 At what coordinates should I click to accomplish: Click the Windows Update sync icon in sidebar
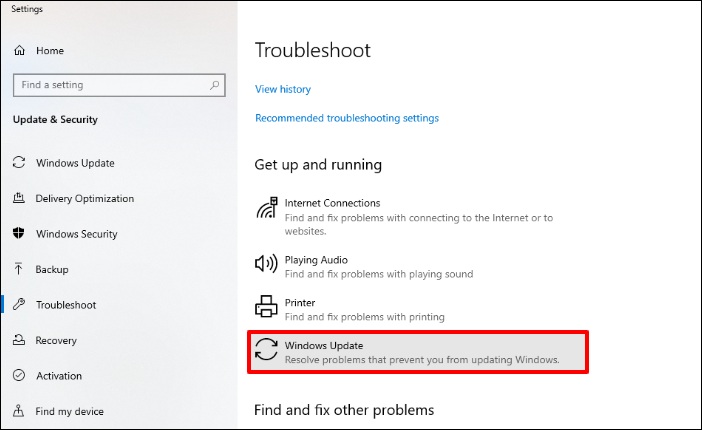[x=18, y=163]
